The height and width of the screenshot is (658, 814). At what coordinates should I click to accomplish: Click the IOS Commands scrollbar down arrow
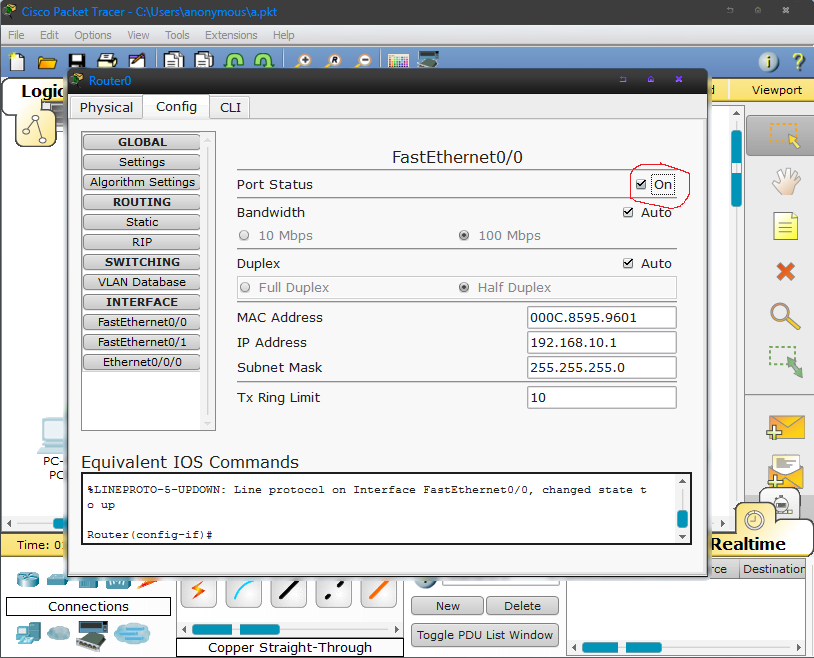pos(683,537)
